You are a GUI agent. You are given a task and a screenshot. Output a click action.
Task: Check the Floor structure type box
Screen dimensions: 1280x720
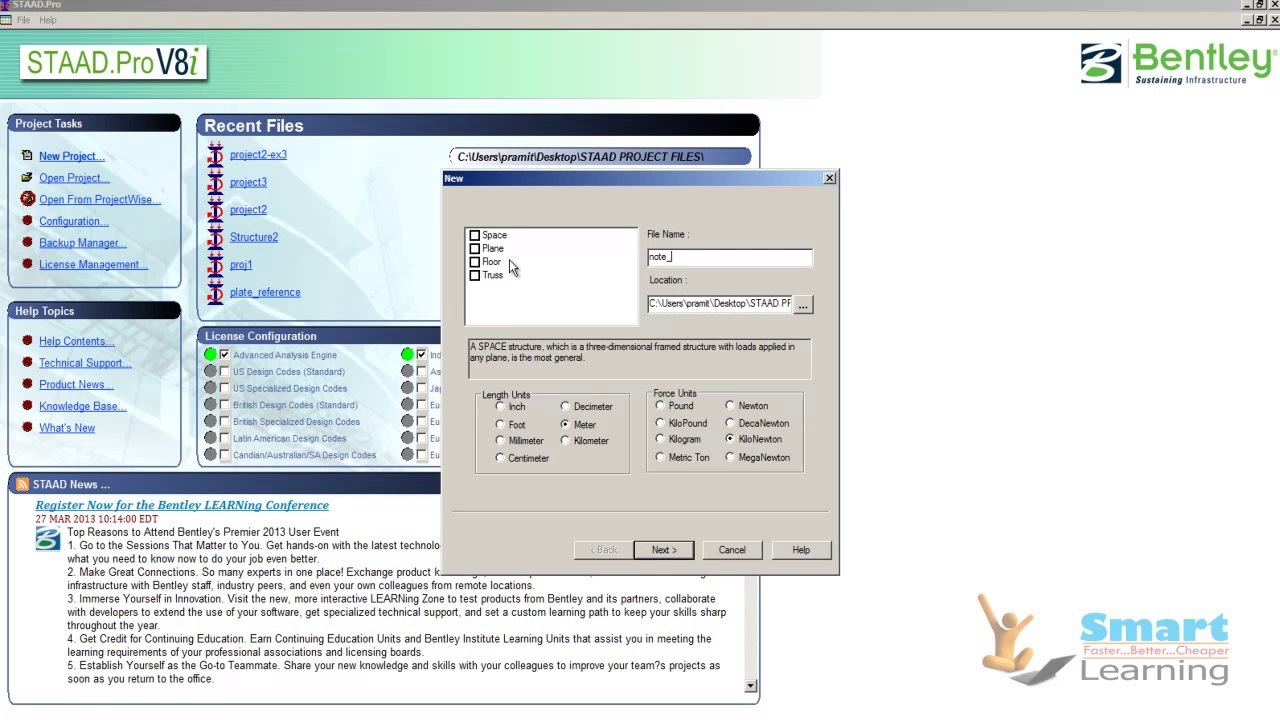coord(475,262)
